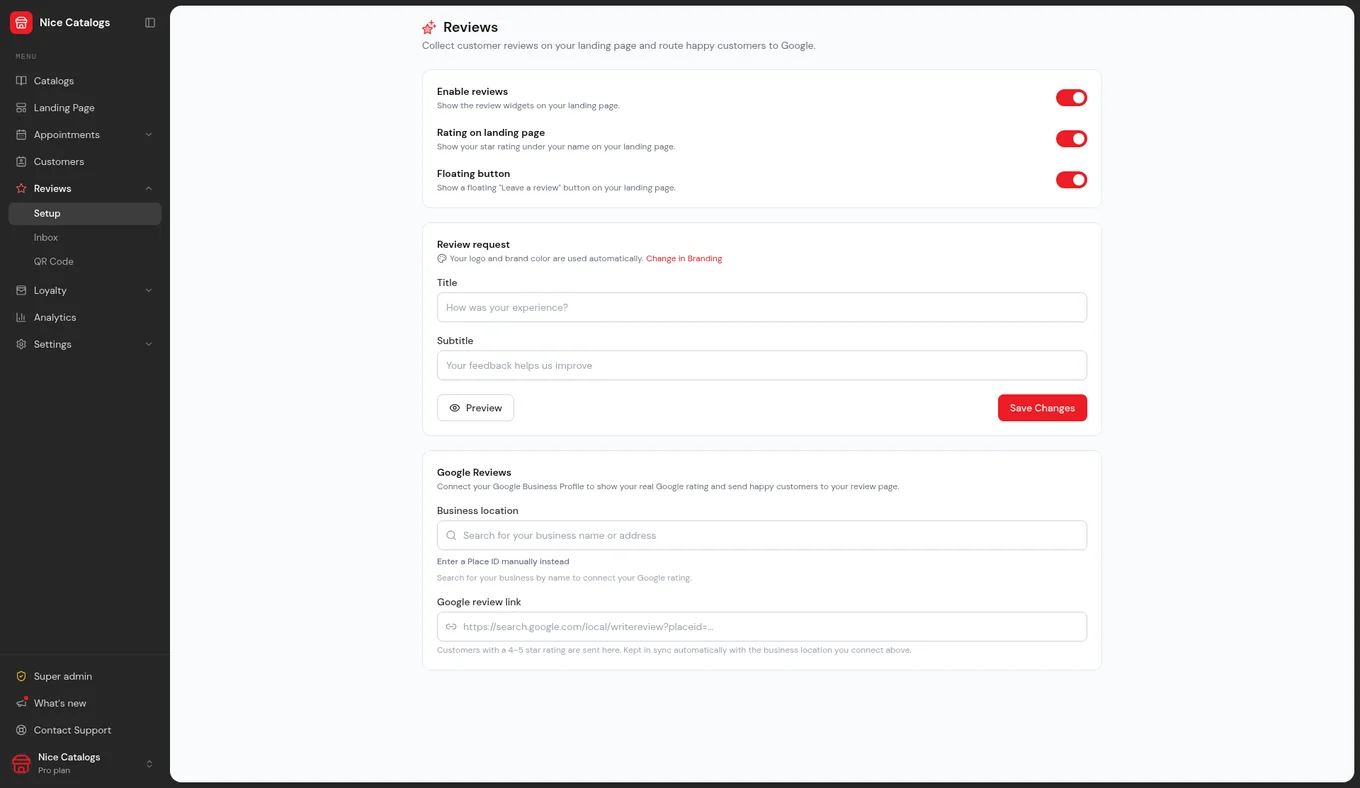The height and width of the screenshot is (788, 1360).
Task: Click the Landing Page layout icon
Action: coord(21,108)
